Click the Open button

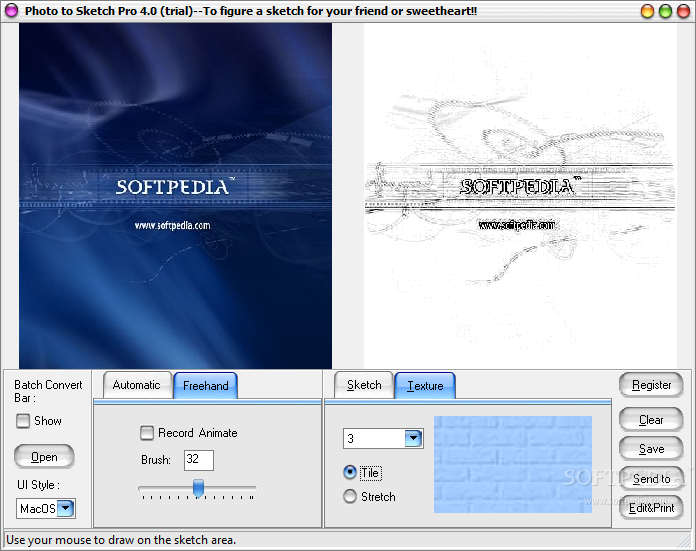click(x=44, y=456)
